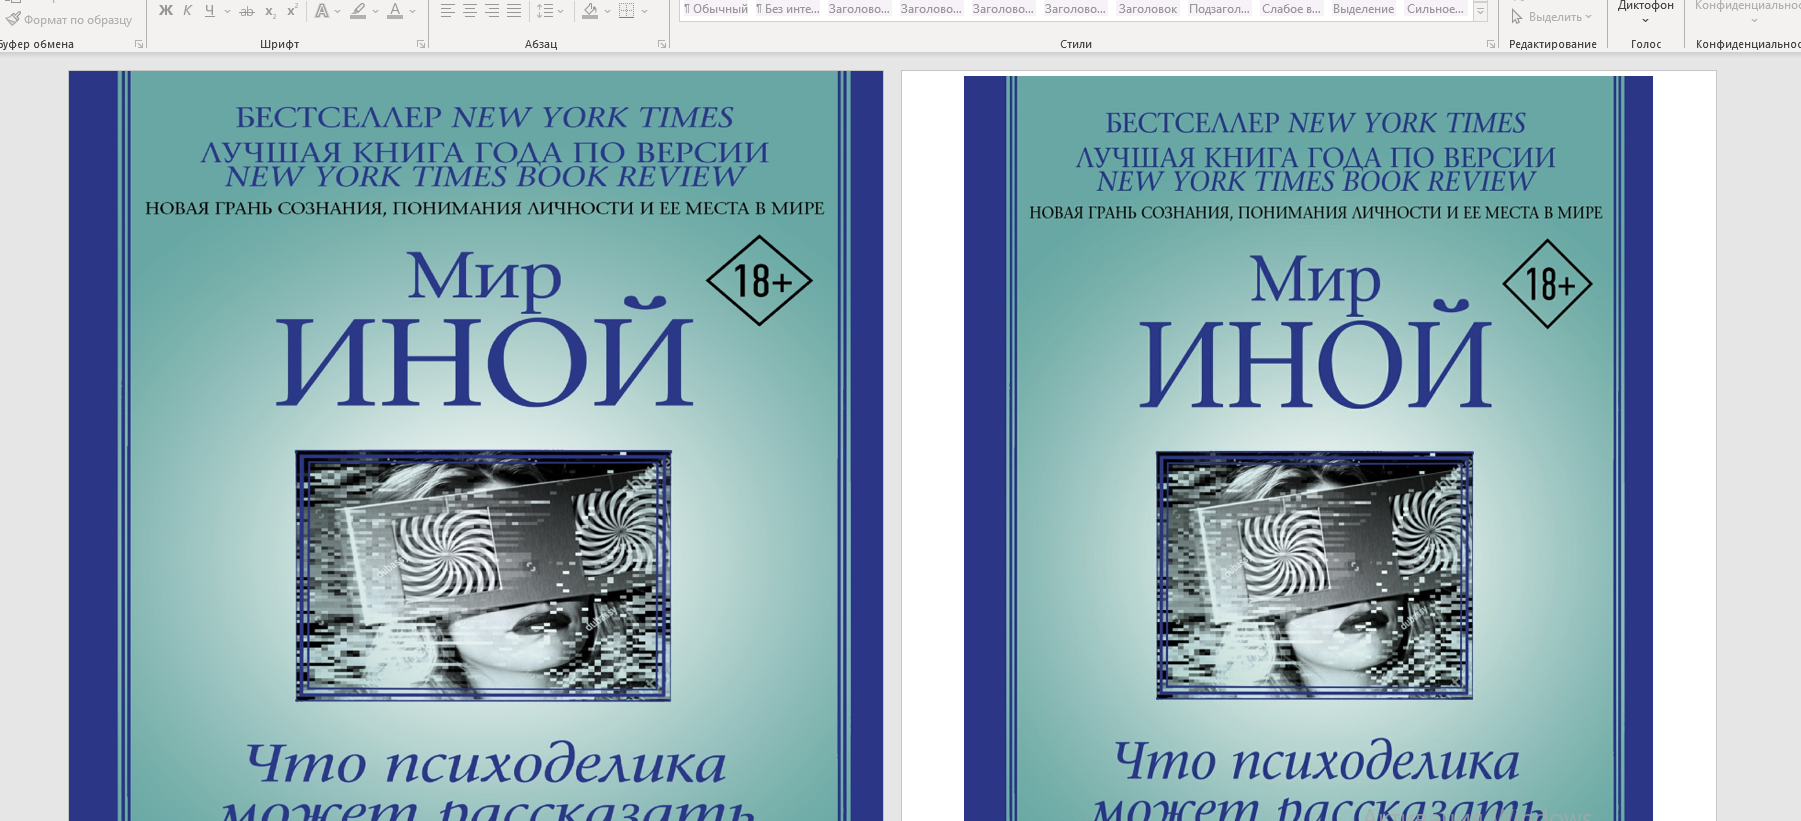Click the Format Painter (Формат по образцу)
The width and height of the screenshot is (1801, 821).
click(x=69, y=19)
